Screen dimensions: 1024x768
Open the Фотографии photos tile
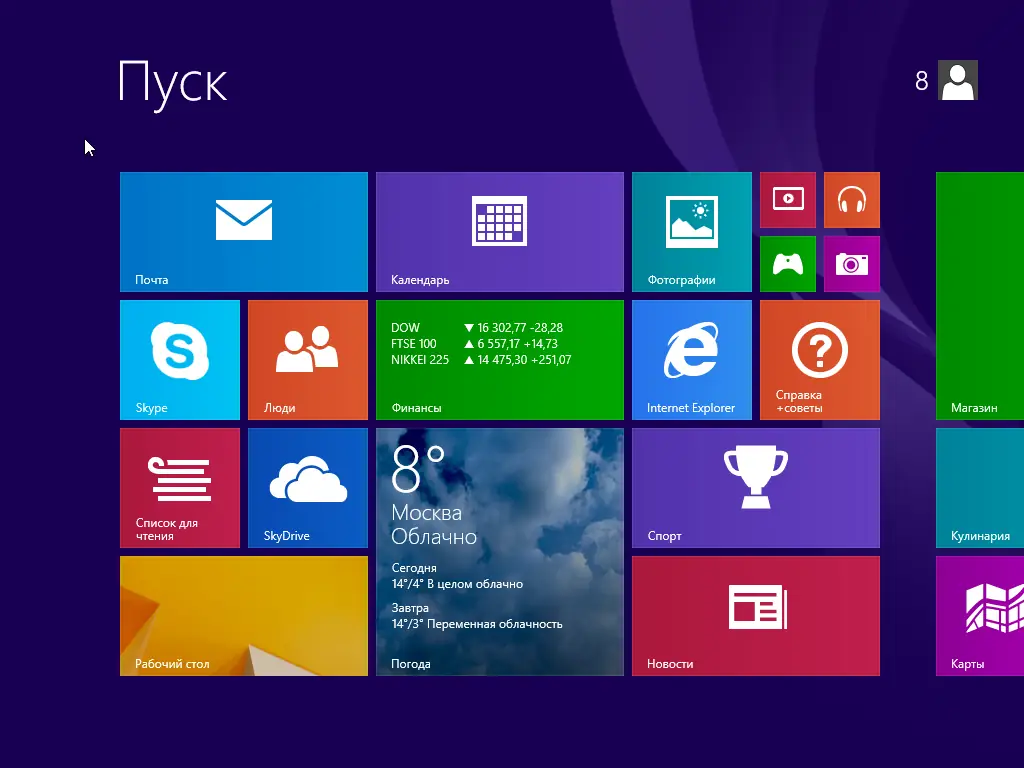click(x=692, y=232)
